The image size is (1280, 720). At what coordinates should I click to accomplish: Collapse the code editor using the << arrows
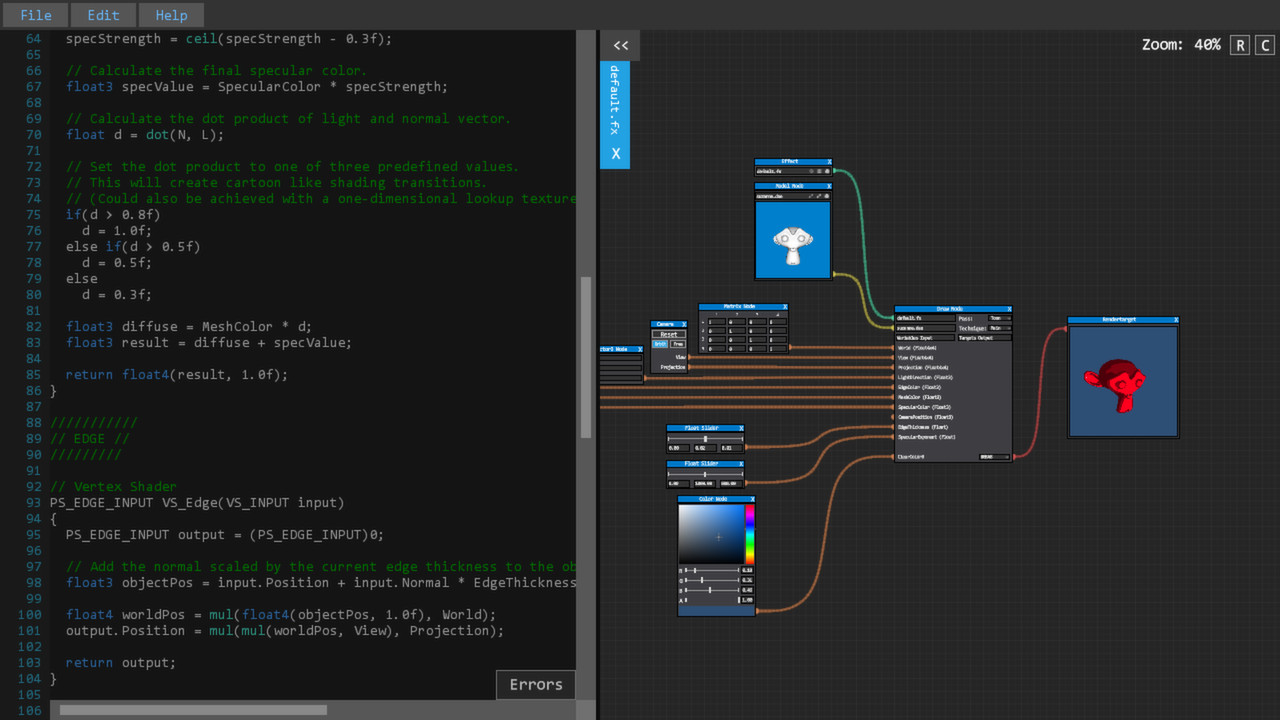pos(620,45)
